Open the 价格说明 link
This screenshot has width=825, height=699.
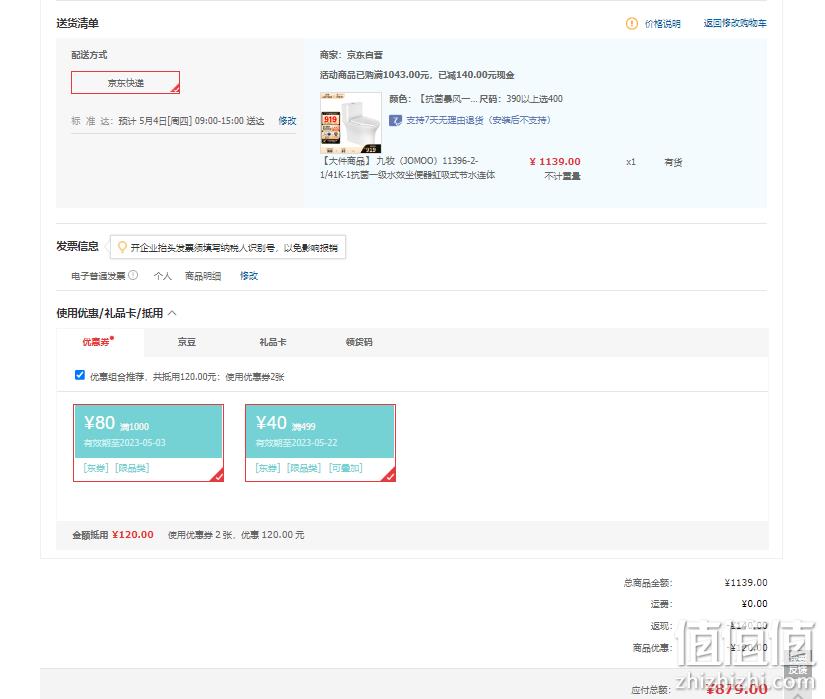[x=662, y=24]
